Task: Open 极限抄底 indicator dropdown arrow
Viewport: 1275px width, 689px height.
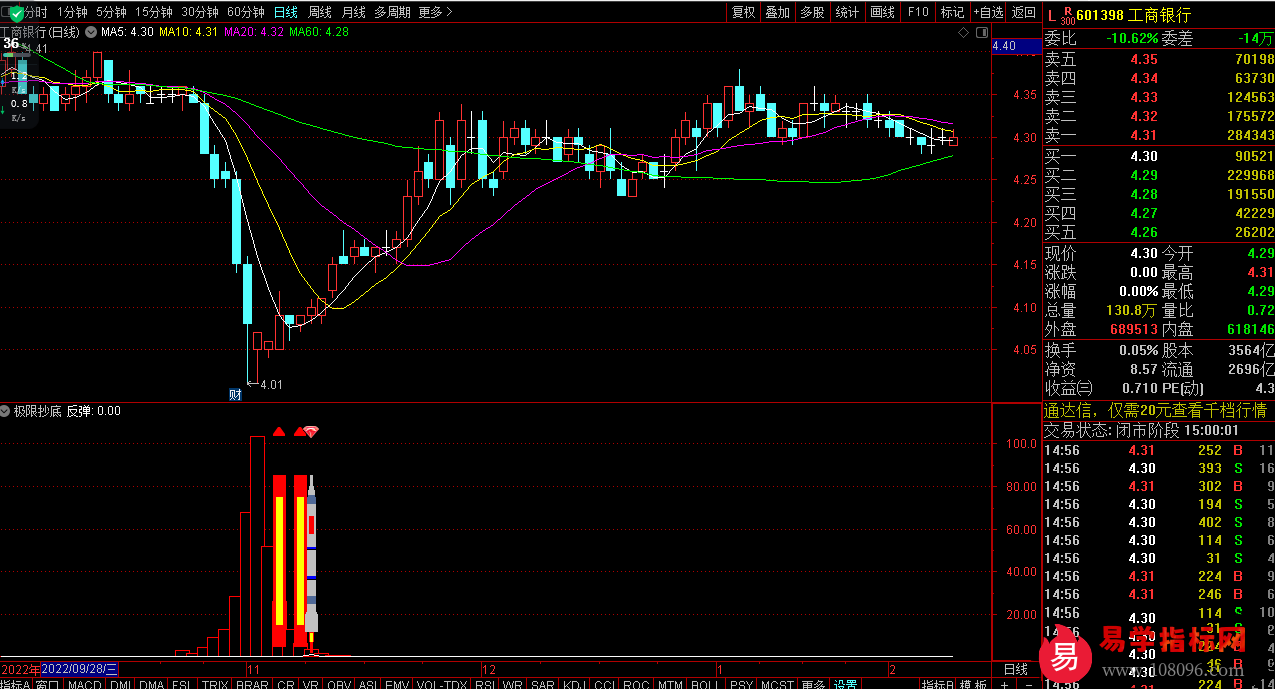Action: 6,411
